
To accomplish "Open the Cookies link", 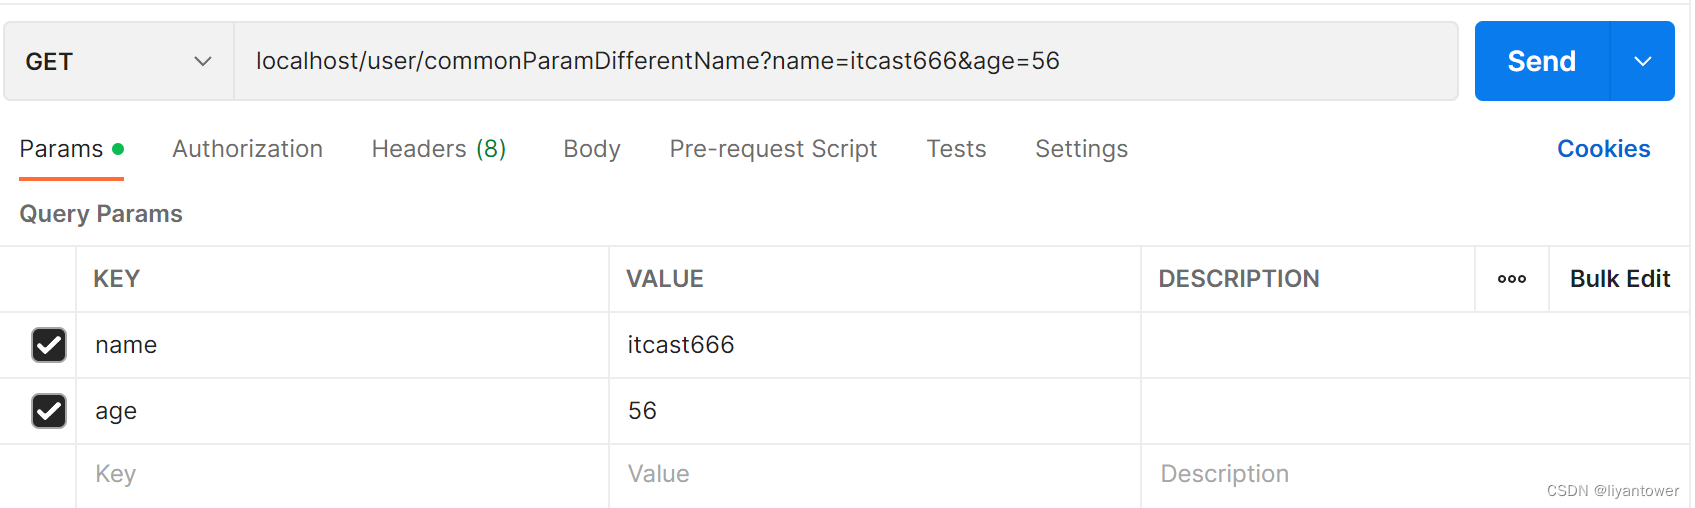I will click(x=1603, y=149).
